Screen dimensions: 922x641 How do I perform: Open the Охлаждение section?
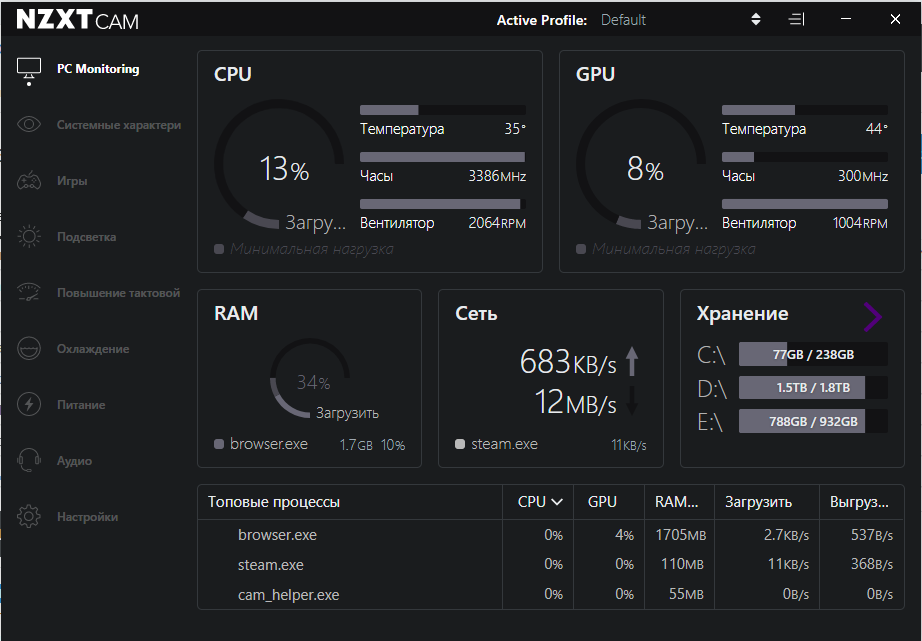tap(93, 349)
